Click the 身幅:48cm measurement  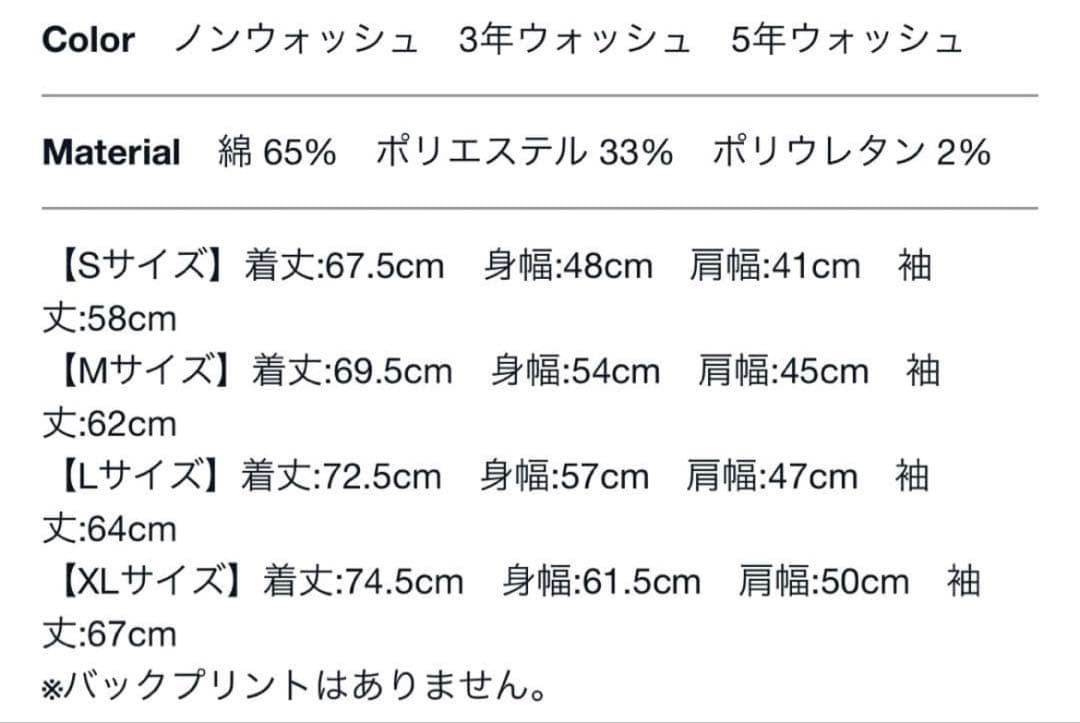[568, 267]
